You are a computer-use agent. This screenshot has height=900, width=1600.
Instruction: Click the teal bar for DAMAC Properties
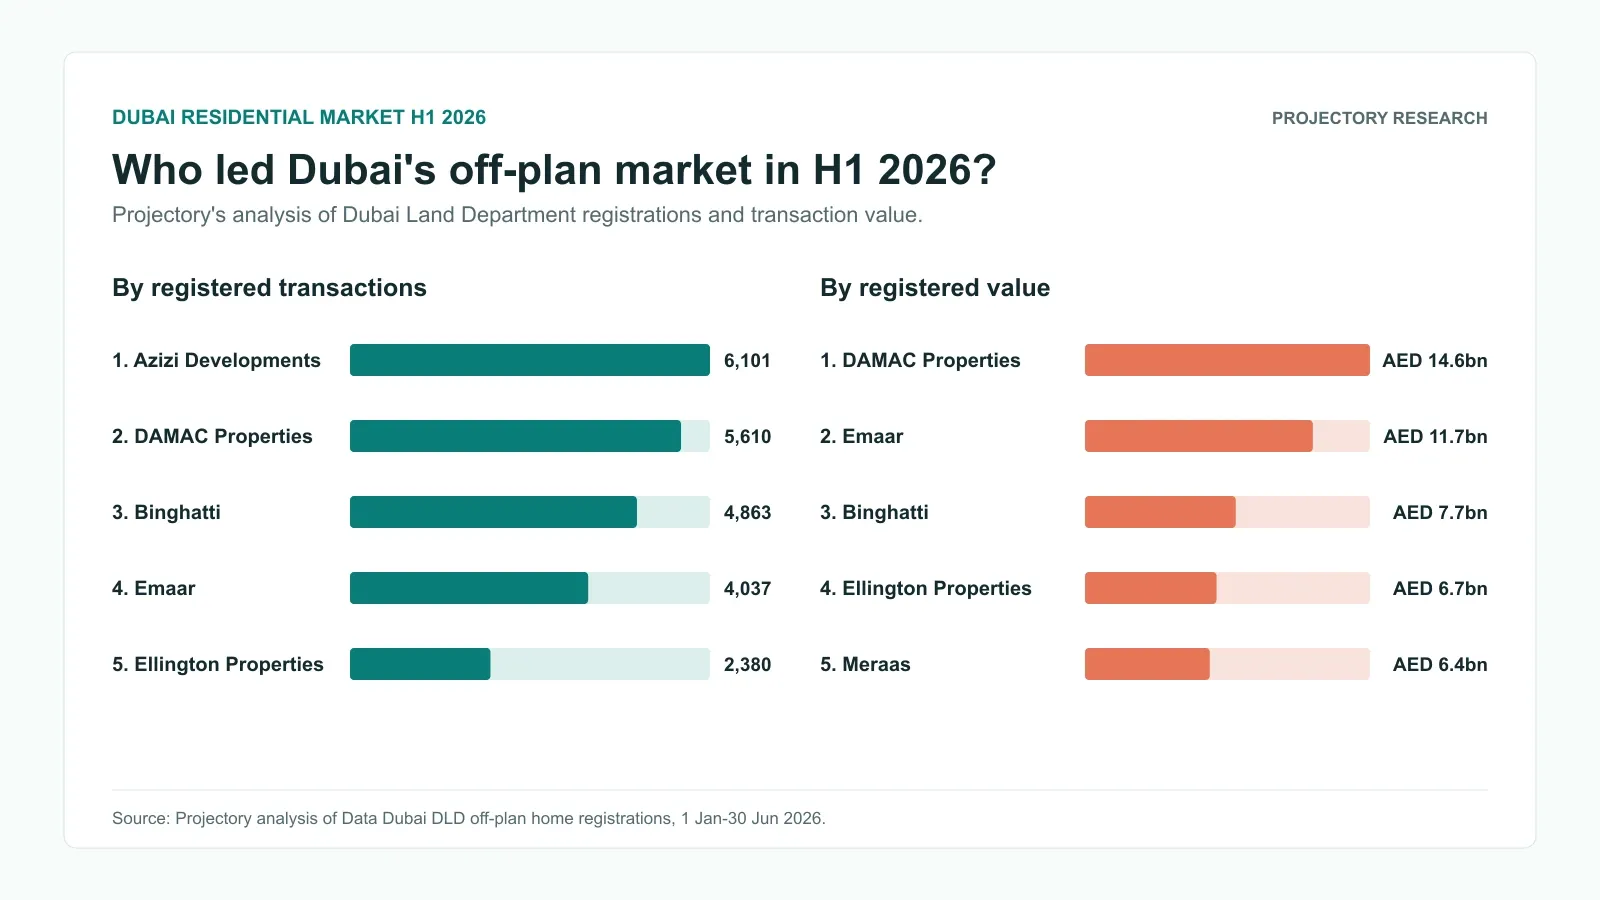[515, 436]
